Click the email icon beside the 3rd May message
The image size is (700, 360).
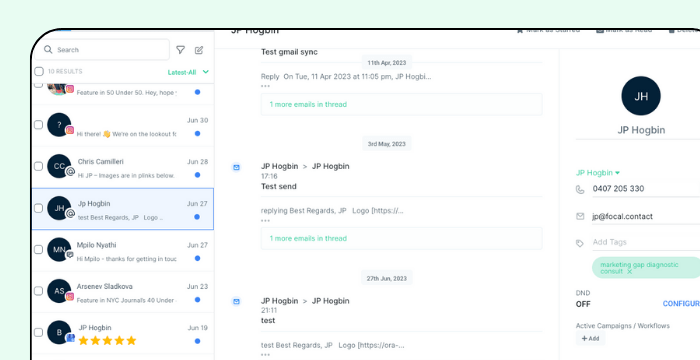point(236,167)
